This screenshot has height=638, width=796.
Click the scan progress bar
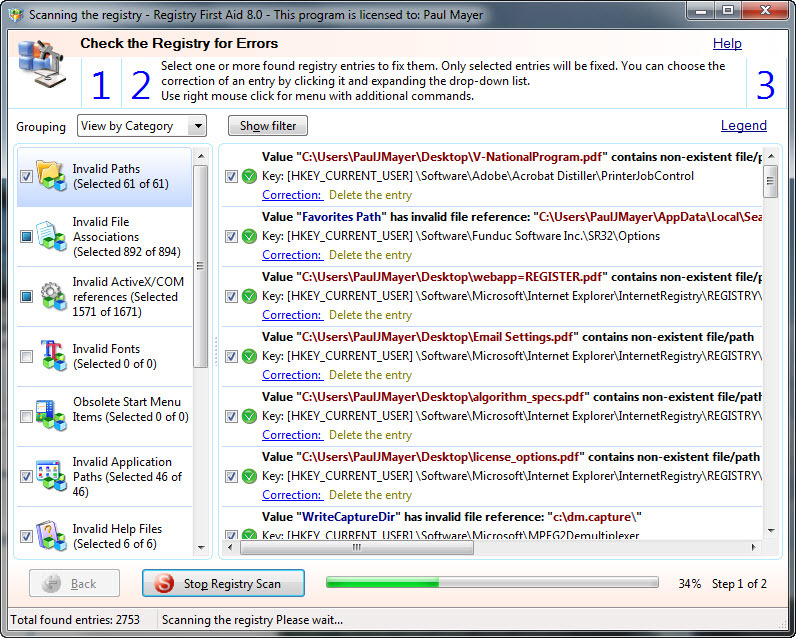click(x=492, y=583)
